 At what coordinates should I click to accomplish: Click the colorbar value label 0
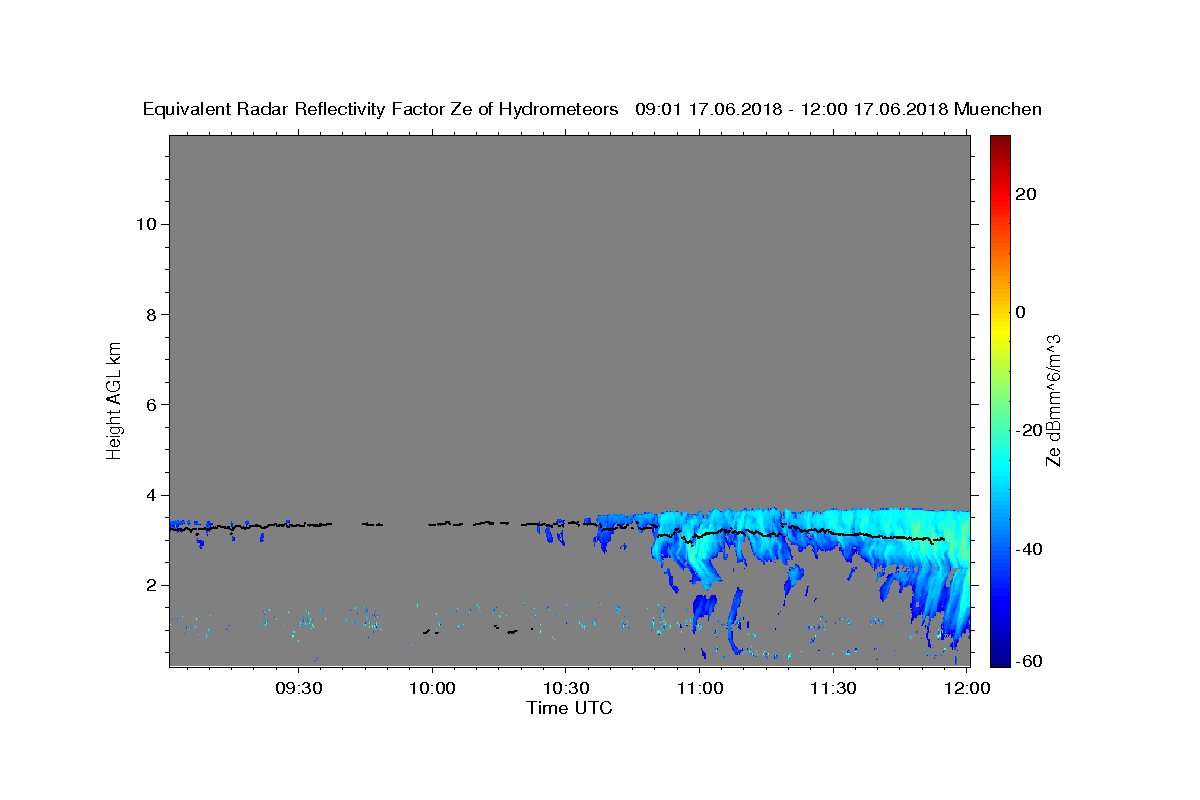point(1022,312)
